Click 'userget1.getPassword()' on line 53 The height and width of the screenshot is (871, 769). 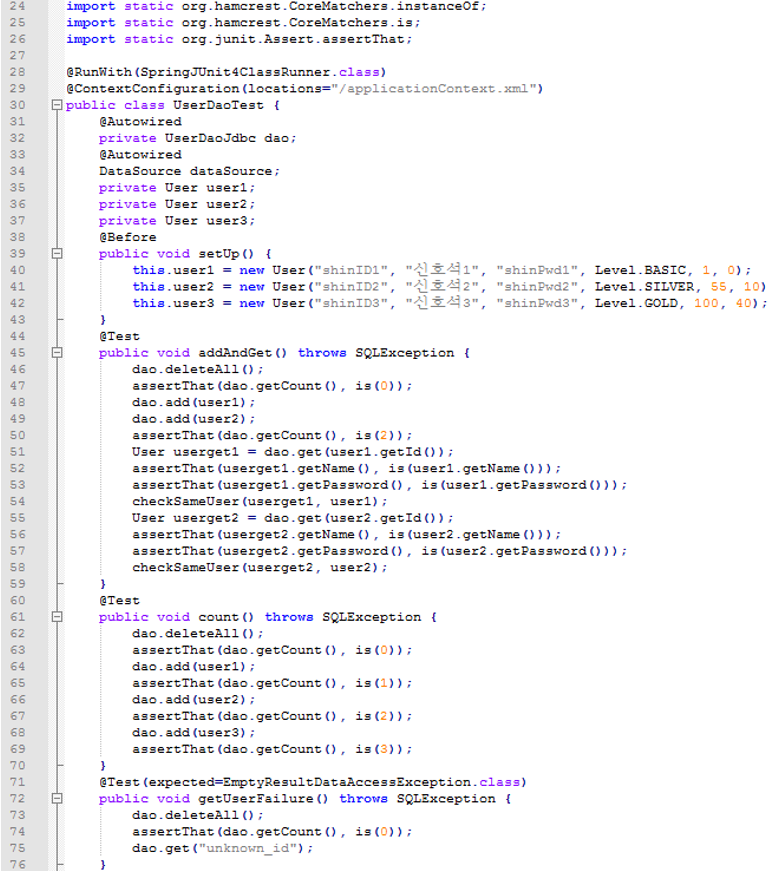(313, 485)
